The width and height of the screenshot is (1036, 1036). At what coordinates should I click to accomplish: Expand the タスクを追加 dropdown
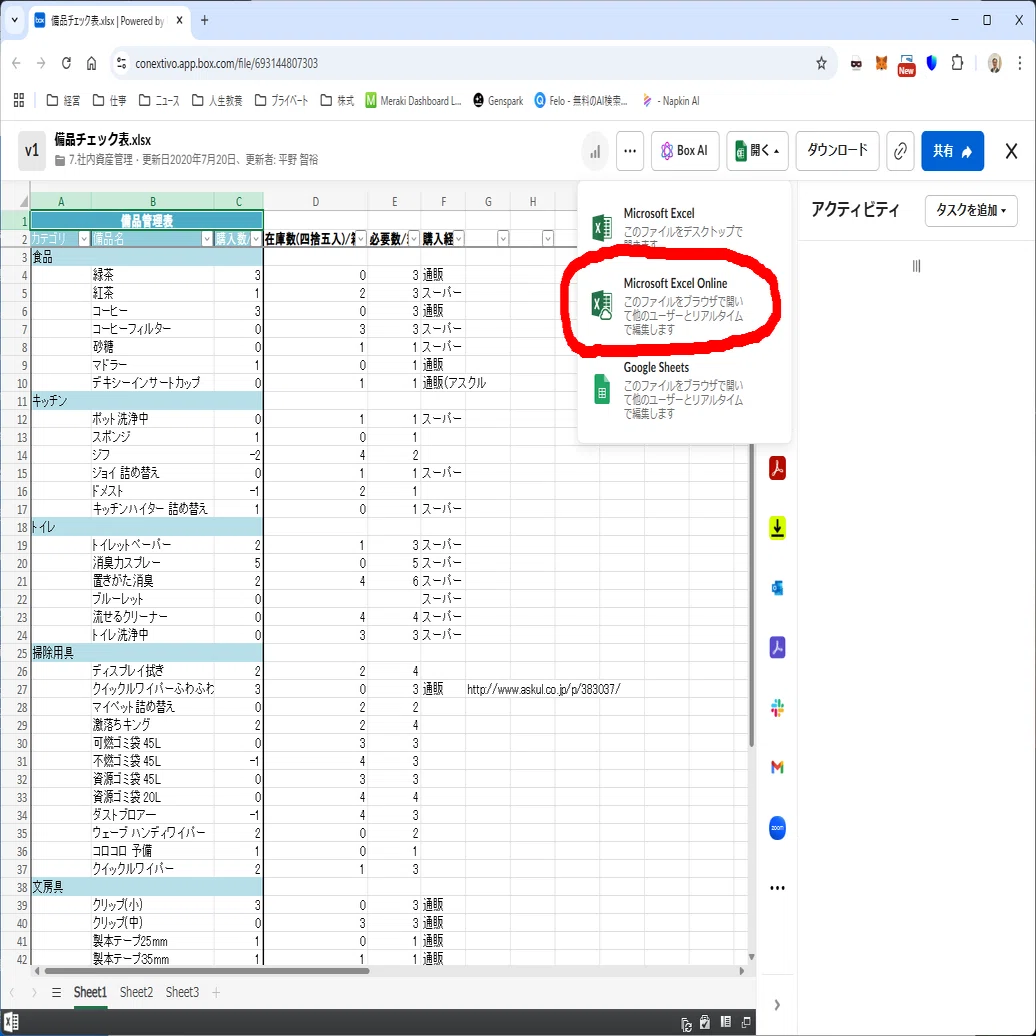tap(971, 210)
